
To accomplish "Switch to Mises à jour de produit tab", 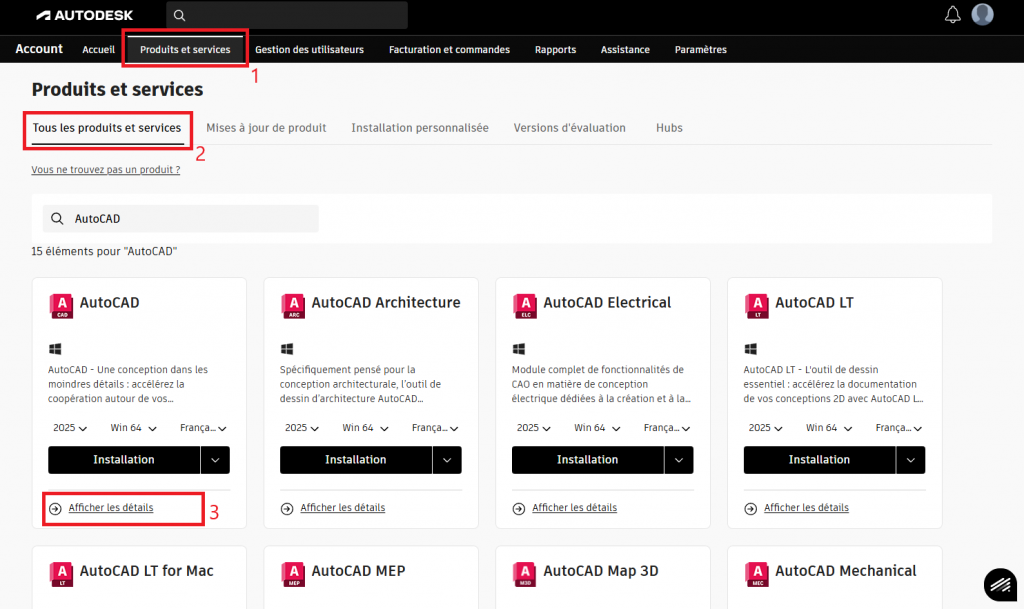I will tap(266, 128).
